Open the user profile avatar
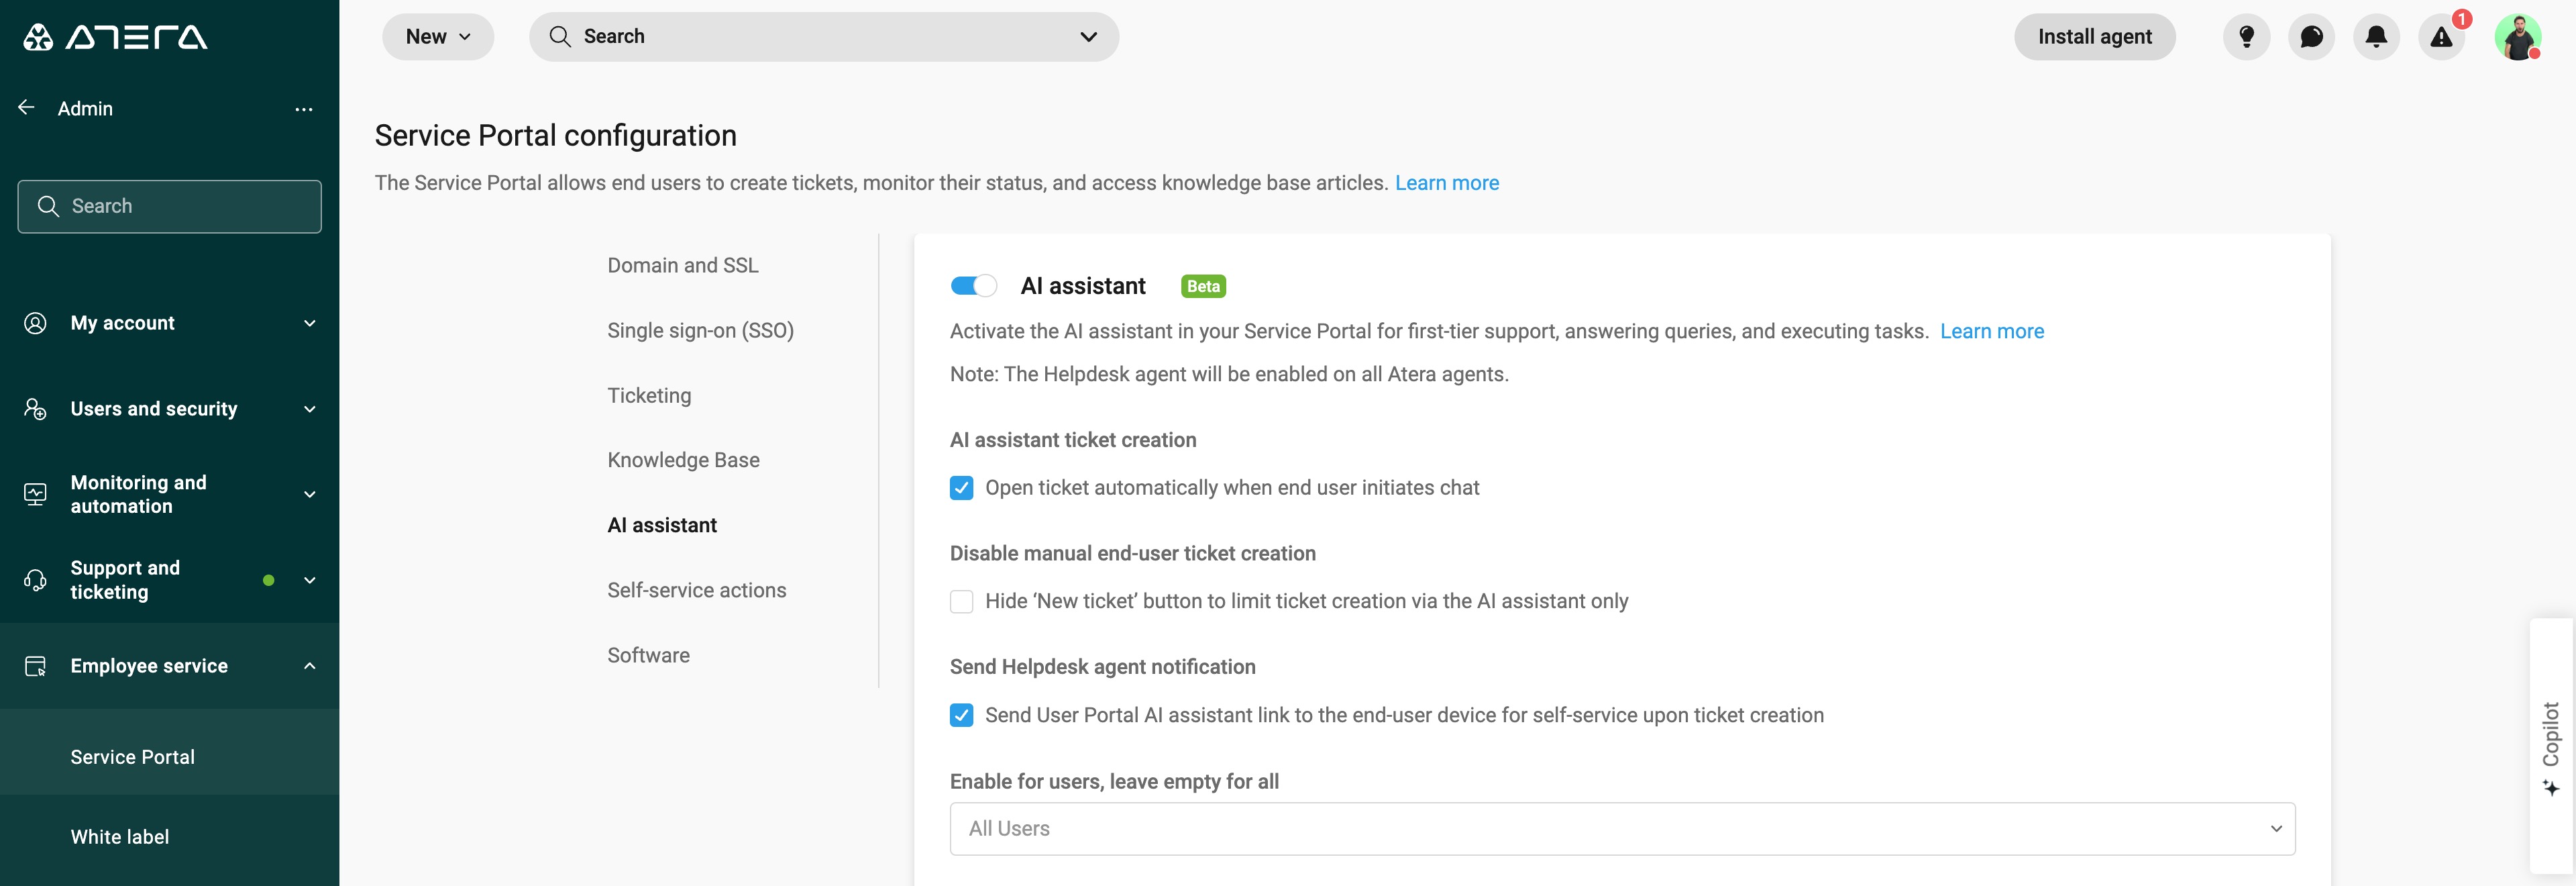This screenshot has height=886, width=2576. [x=2517, y=37]
